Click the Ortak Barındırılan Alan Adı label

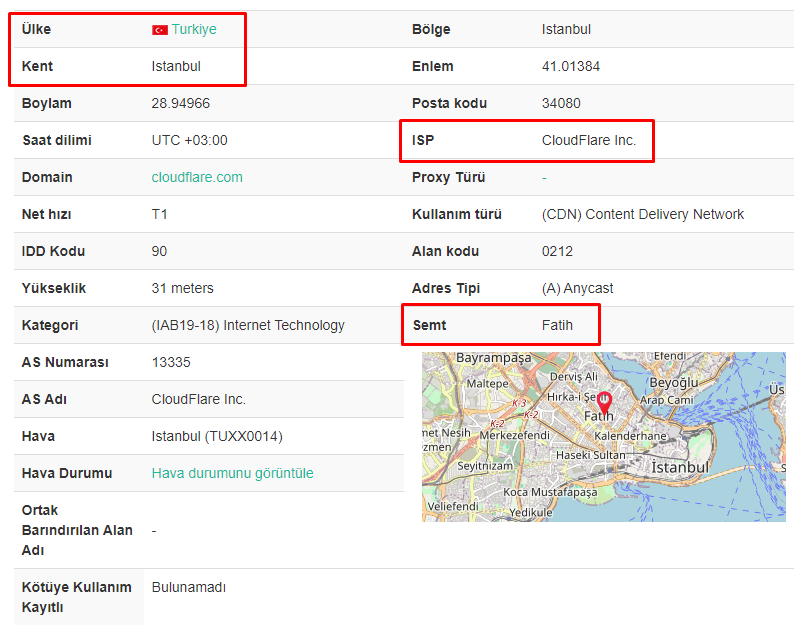pos(77,530)
